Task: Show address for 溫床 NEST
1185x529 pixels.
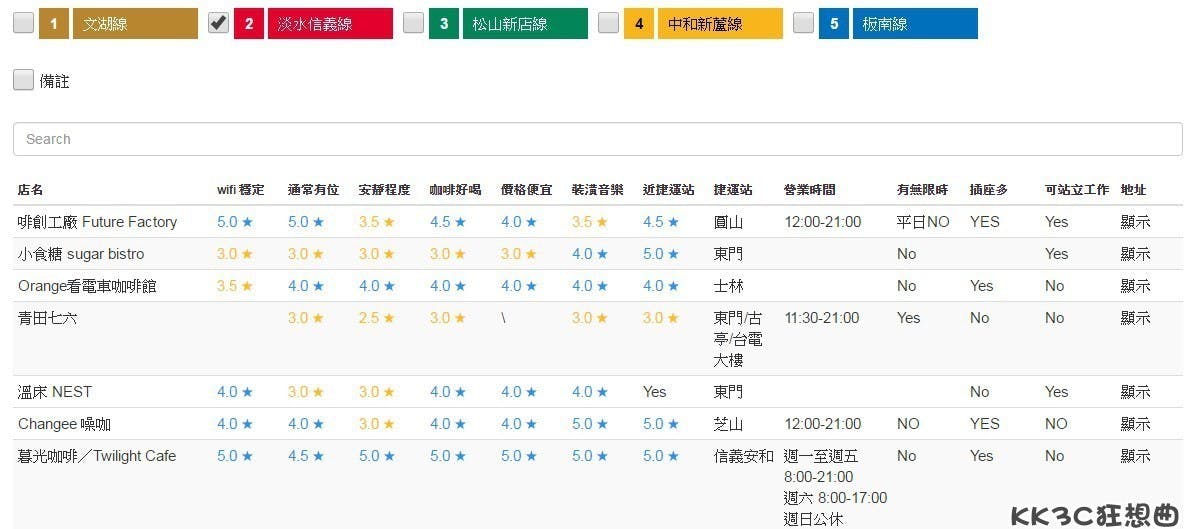Action: [1135, 392]
